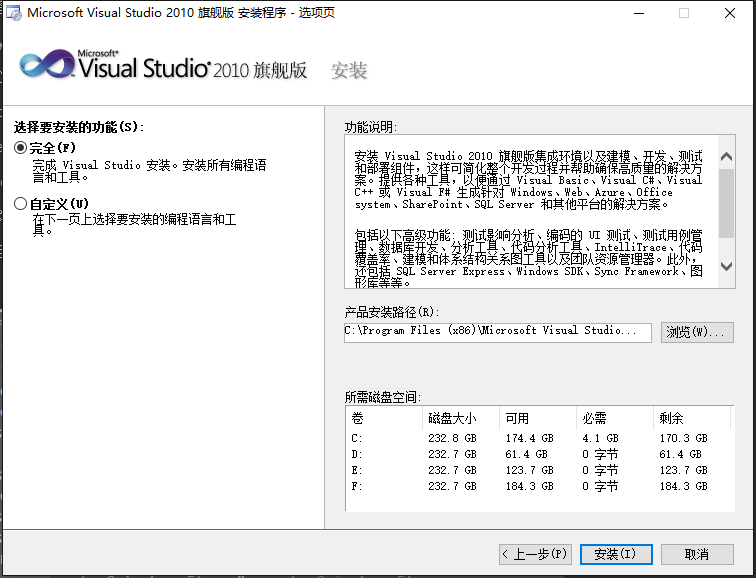
Task: Click the 184.3 GB remaining value for F:
Action: (x=683, y=486)
